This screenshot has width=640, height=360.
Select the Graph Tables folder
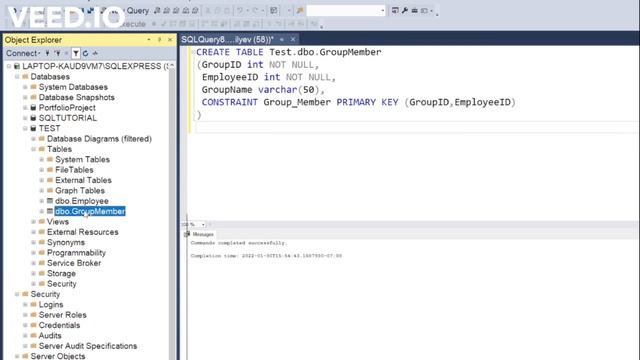80,191
